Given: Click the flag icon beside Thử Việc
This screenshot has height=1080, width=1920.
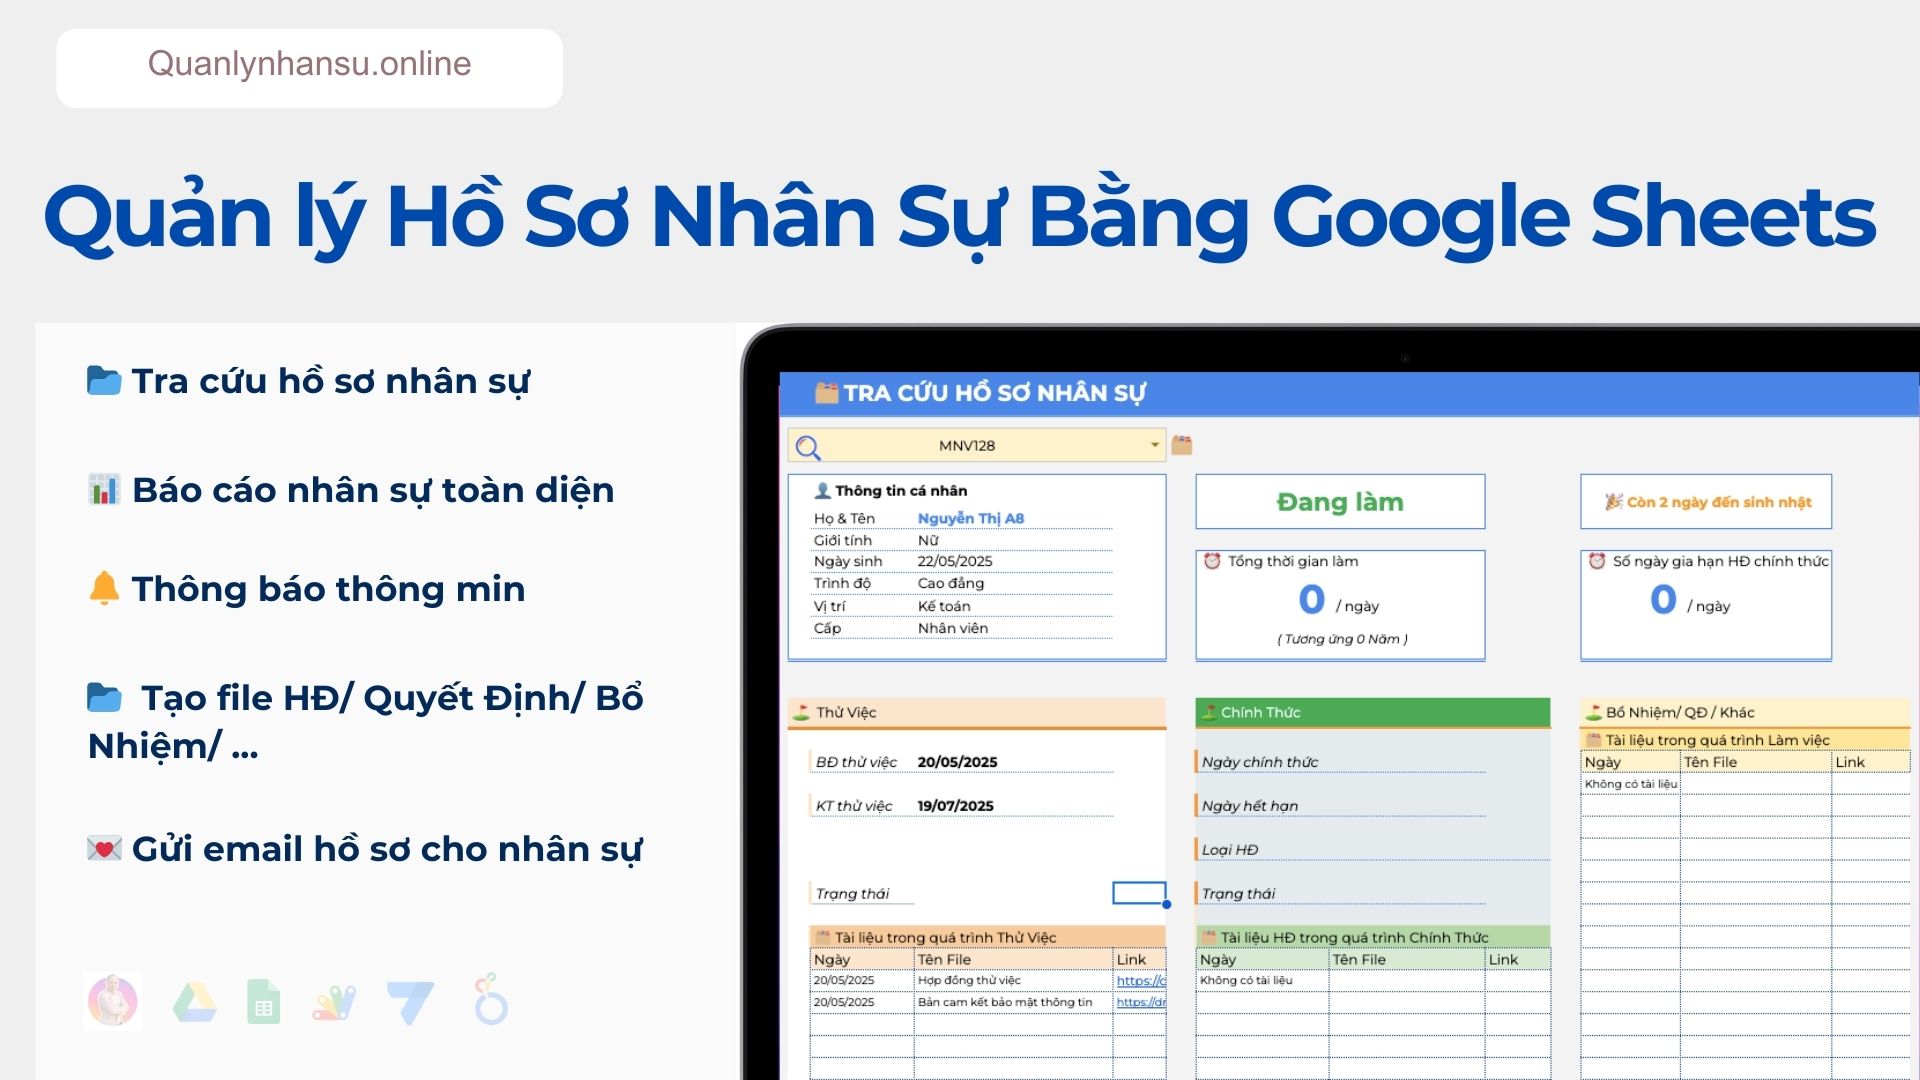Looking at the screenshot, I should [801, 712].
